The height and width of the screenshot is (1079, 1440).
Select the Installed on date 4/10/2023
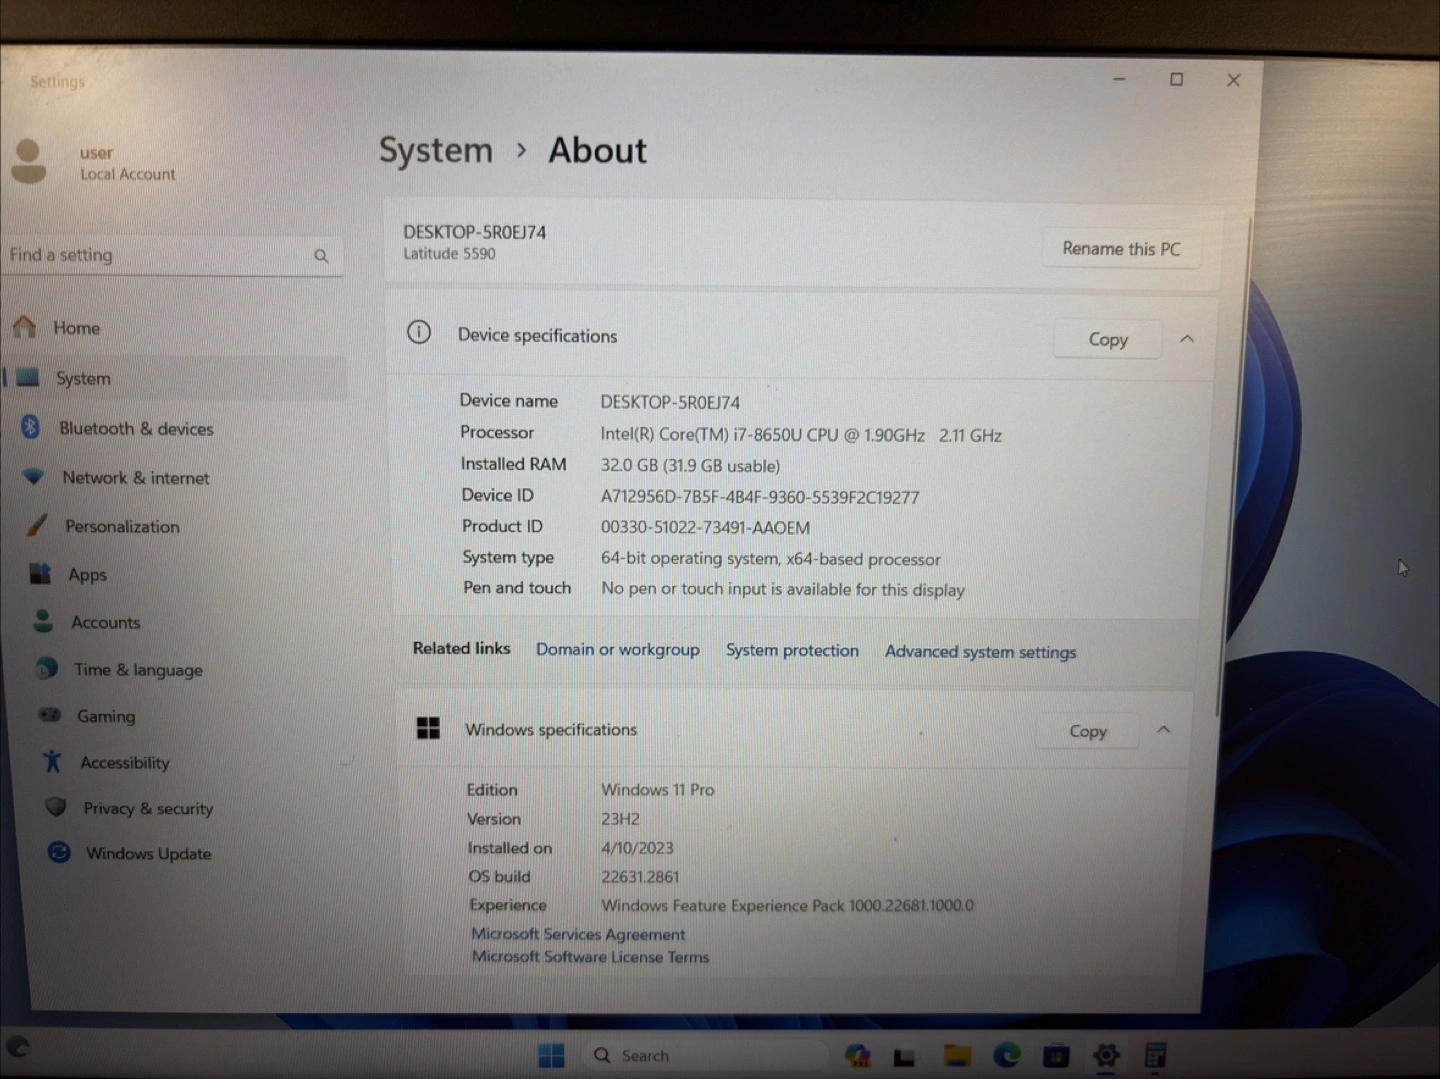pyautogui.click(x=637, y=848)
